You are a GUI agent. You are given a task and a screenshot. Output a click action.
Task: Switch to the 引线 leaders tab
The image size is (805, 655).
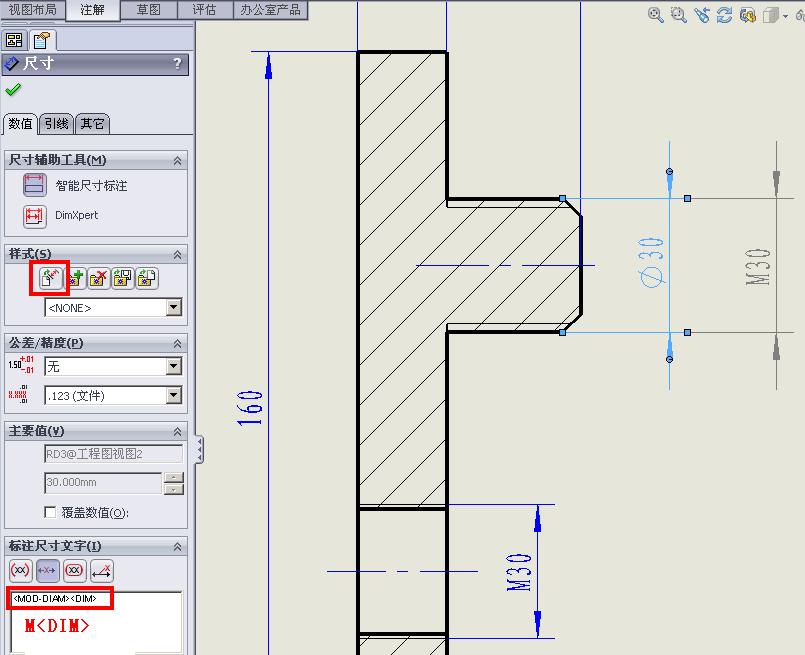[56, 124]
